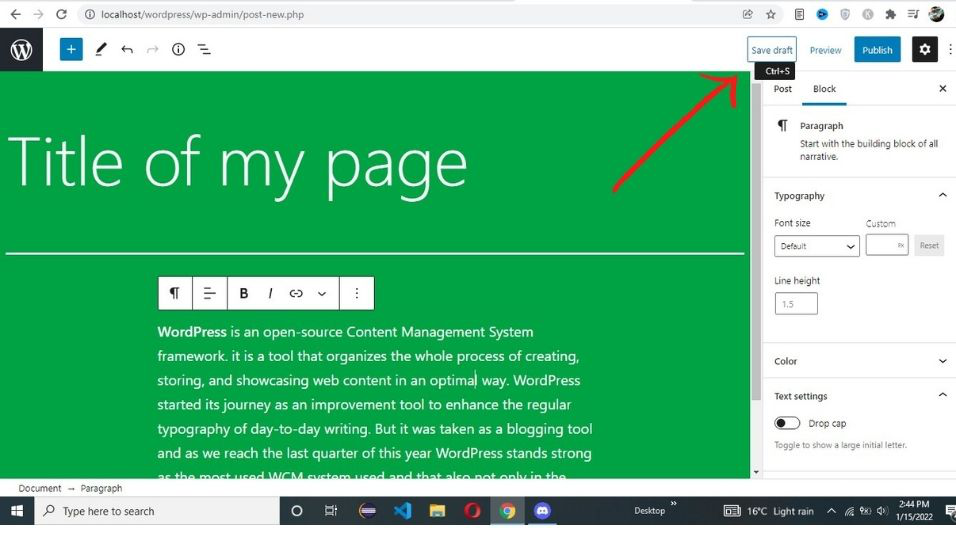The height and width of the screenshot is (537, 956).
Task: Click the redo arrow icon
Action: tap(152, 49)
